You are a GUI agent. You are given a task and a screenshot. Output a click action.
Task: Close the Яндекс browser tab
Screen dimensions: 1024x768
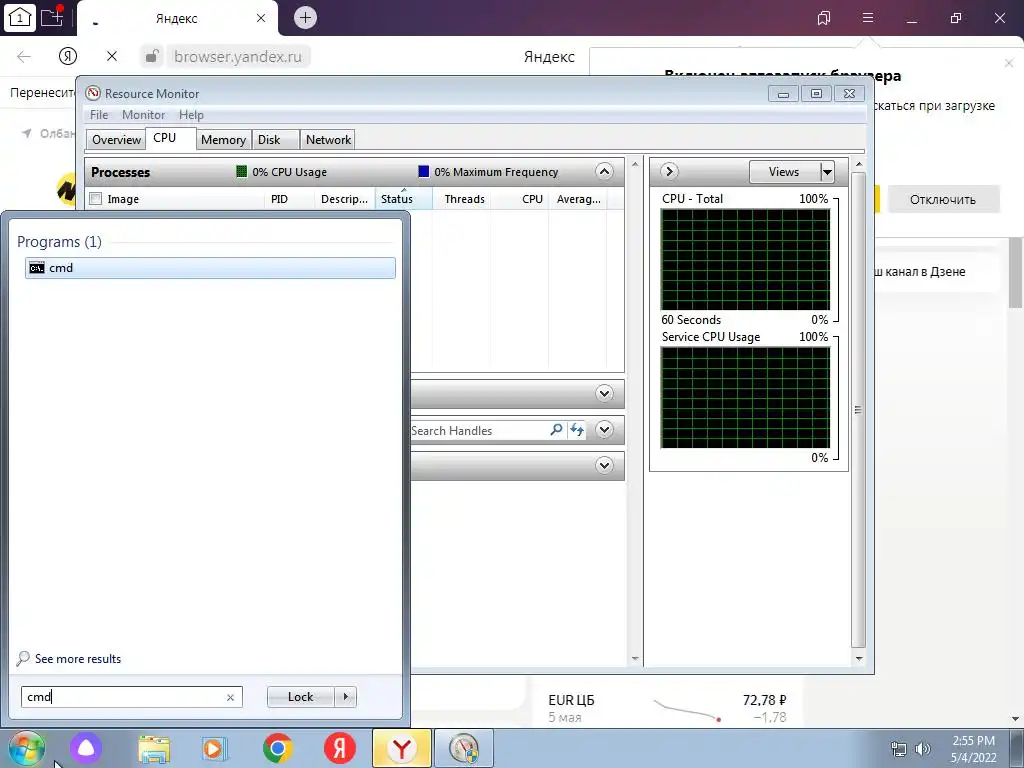[261, 18]
